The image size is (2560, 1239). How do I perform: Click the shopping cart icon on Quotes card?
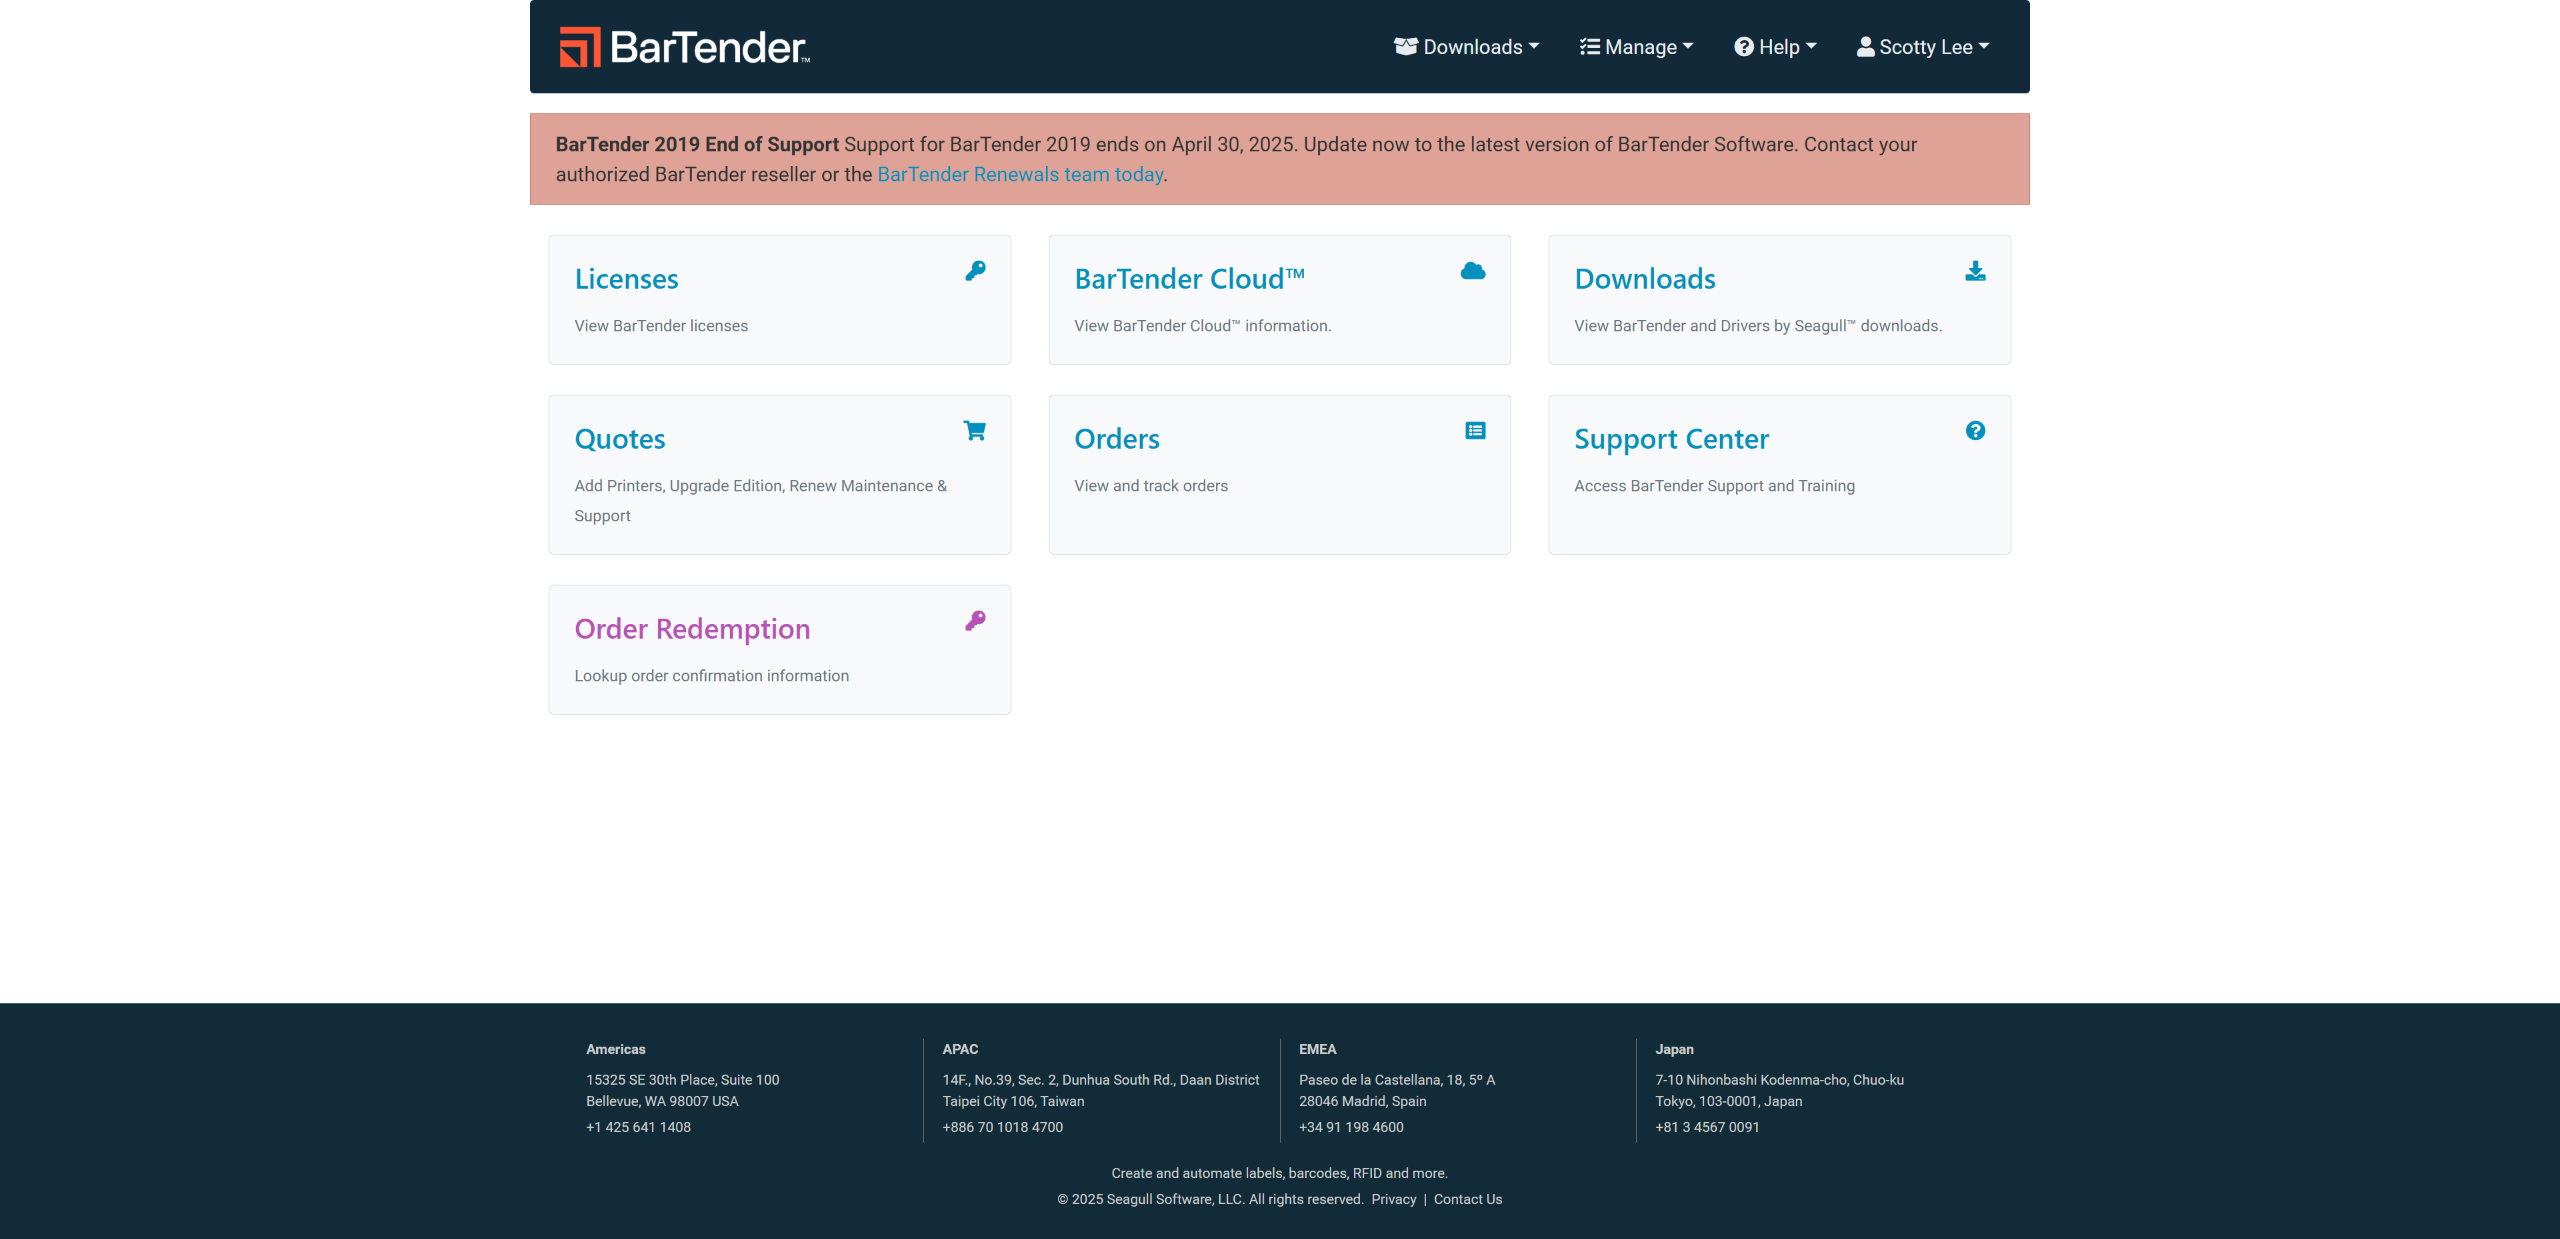pos(974,431)
